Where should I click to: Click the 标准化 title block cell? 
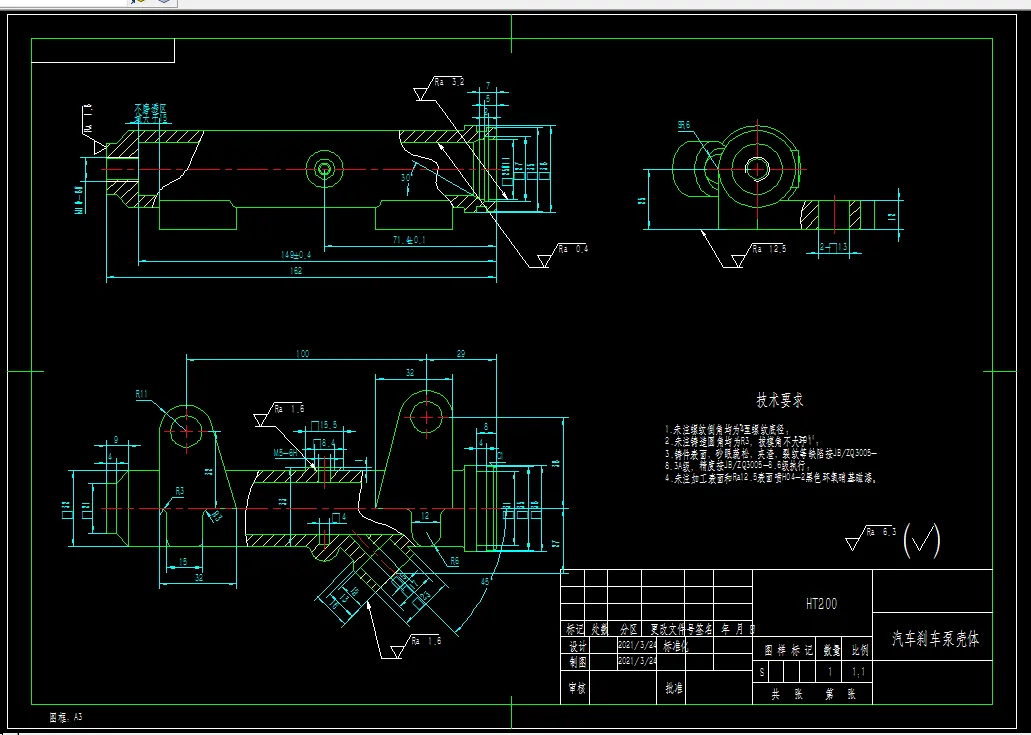[675, 646]
